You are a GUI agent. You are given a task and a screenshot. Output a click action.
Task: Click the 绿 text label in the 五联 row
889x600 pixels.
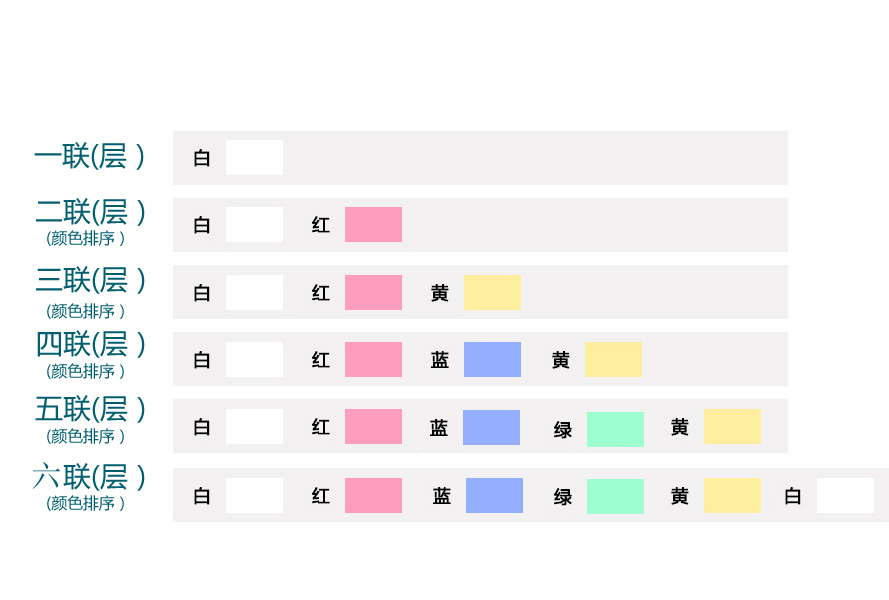point(563,430)
